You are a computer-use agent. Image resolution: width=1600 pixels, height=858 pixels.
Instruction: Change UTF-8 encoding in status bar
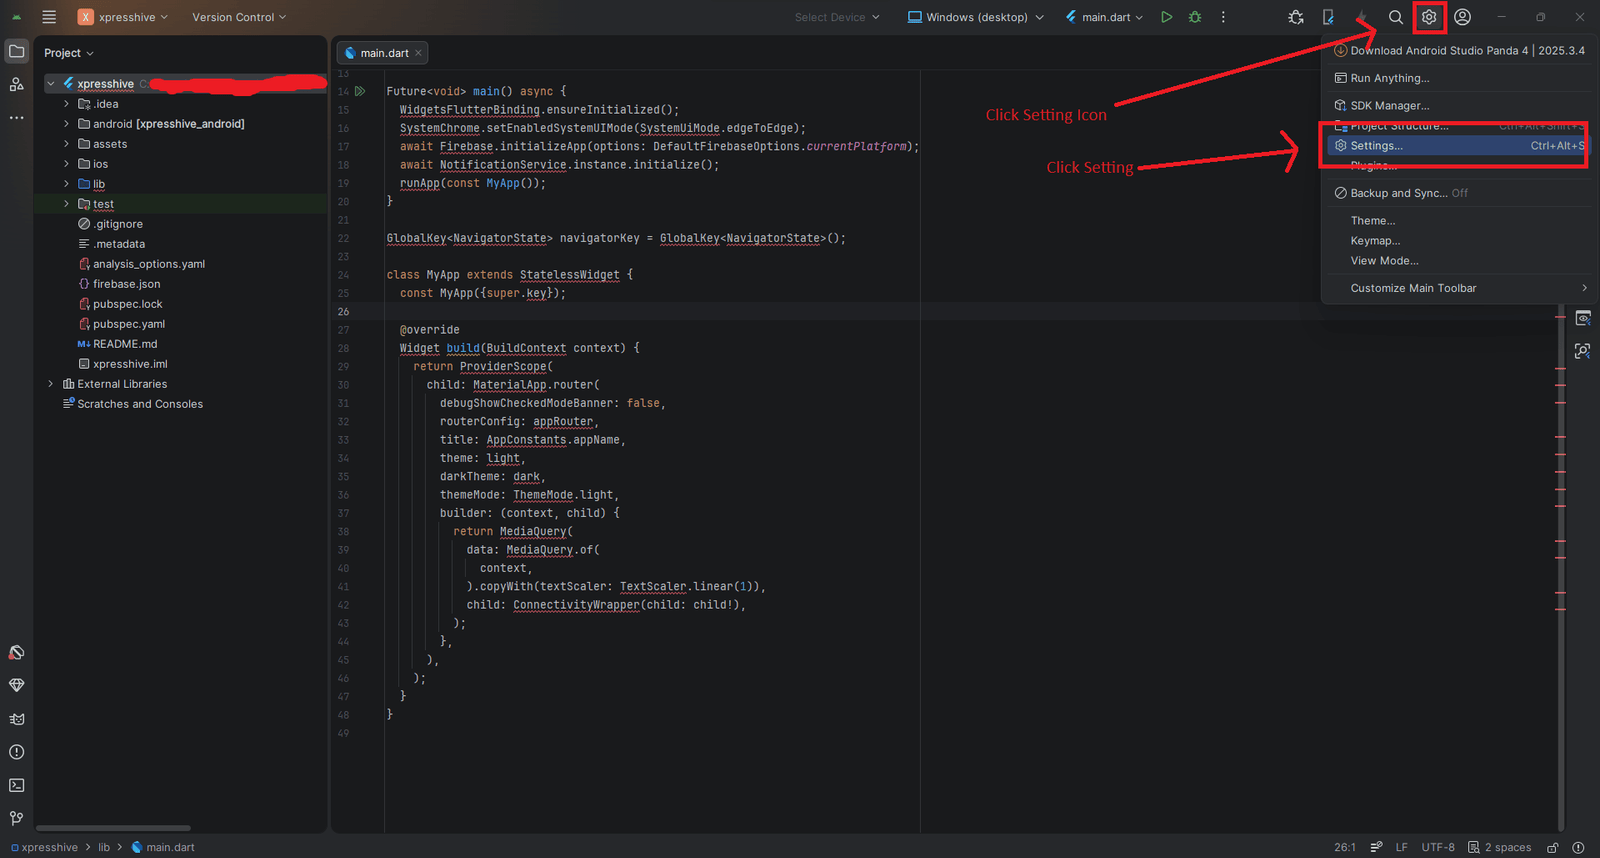[1438, 847]
